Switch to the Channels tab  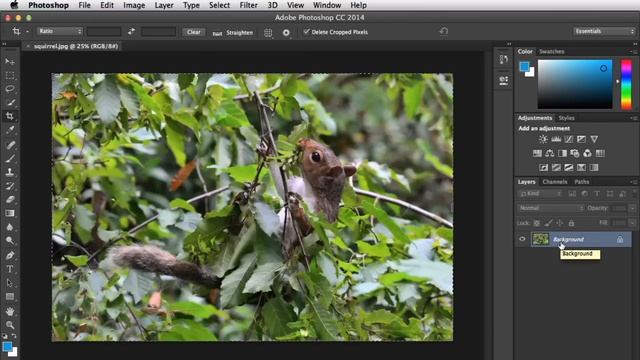tap(555, 182)
